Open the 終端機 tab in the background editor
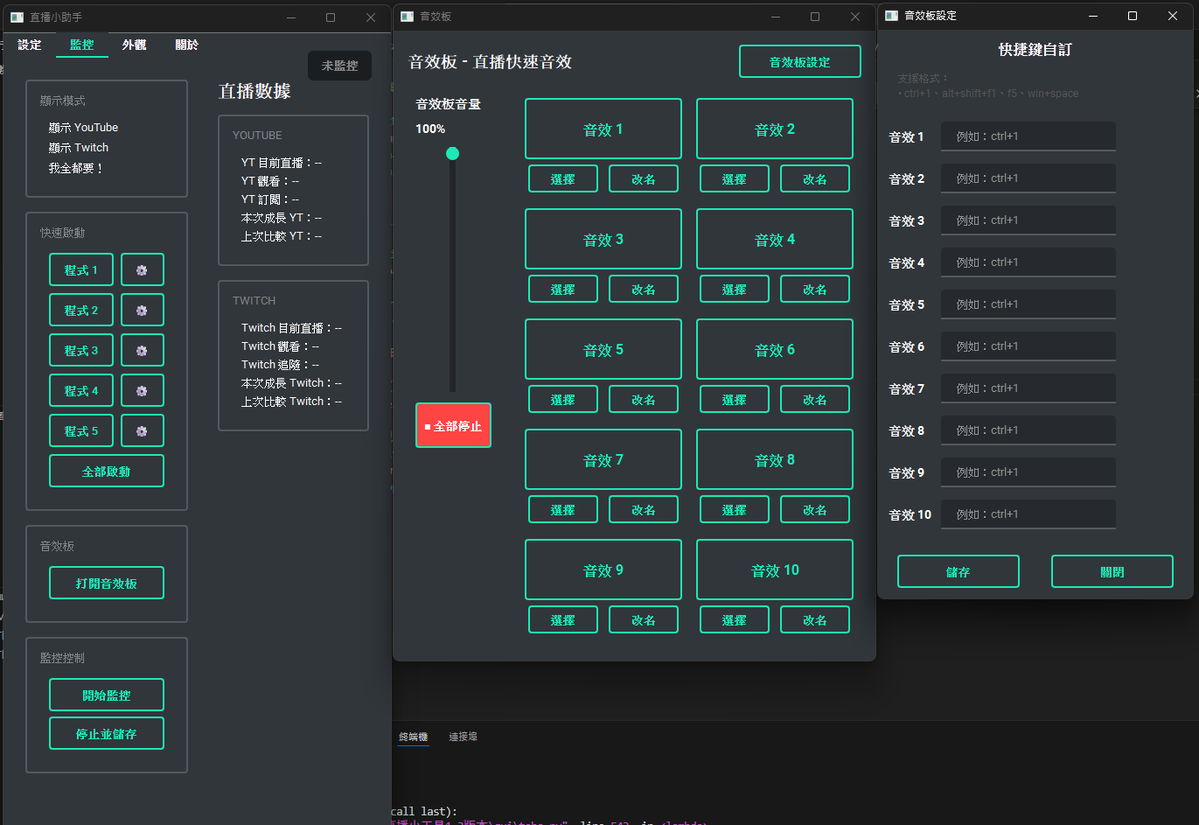This screenshot has height=825, width=1199. point(413,737)
